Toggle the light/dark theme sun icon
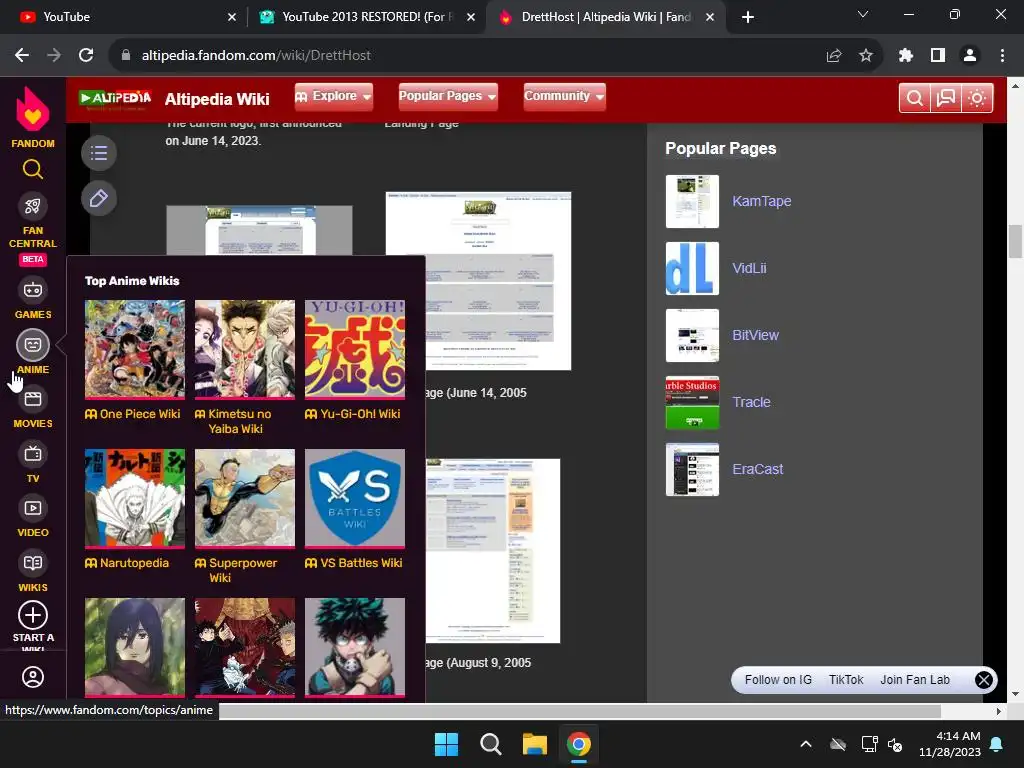Screen dimensions: 1024x768 [x=977, y=98]
